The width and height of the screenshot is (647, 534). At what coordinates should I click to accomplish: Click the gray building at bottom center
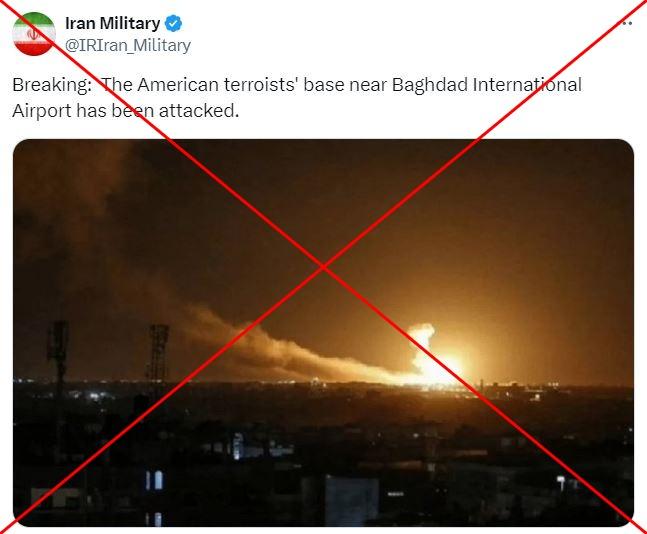[x=352, y=501]
